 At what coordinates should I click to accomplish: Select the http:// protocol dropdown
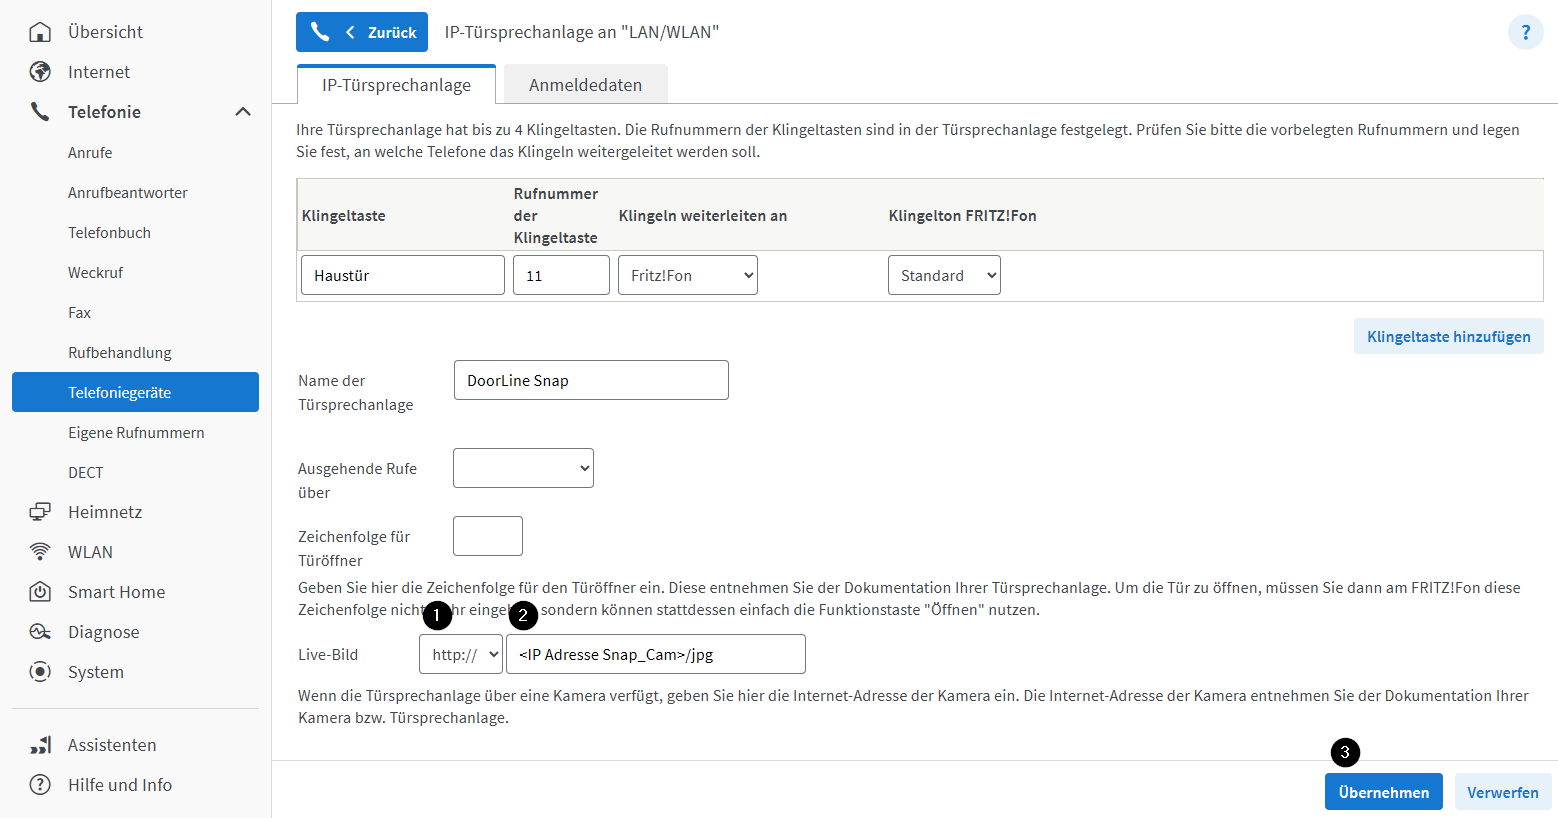461,655
